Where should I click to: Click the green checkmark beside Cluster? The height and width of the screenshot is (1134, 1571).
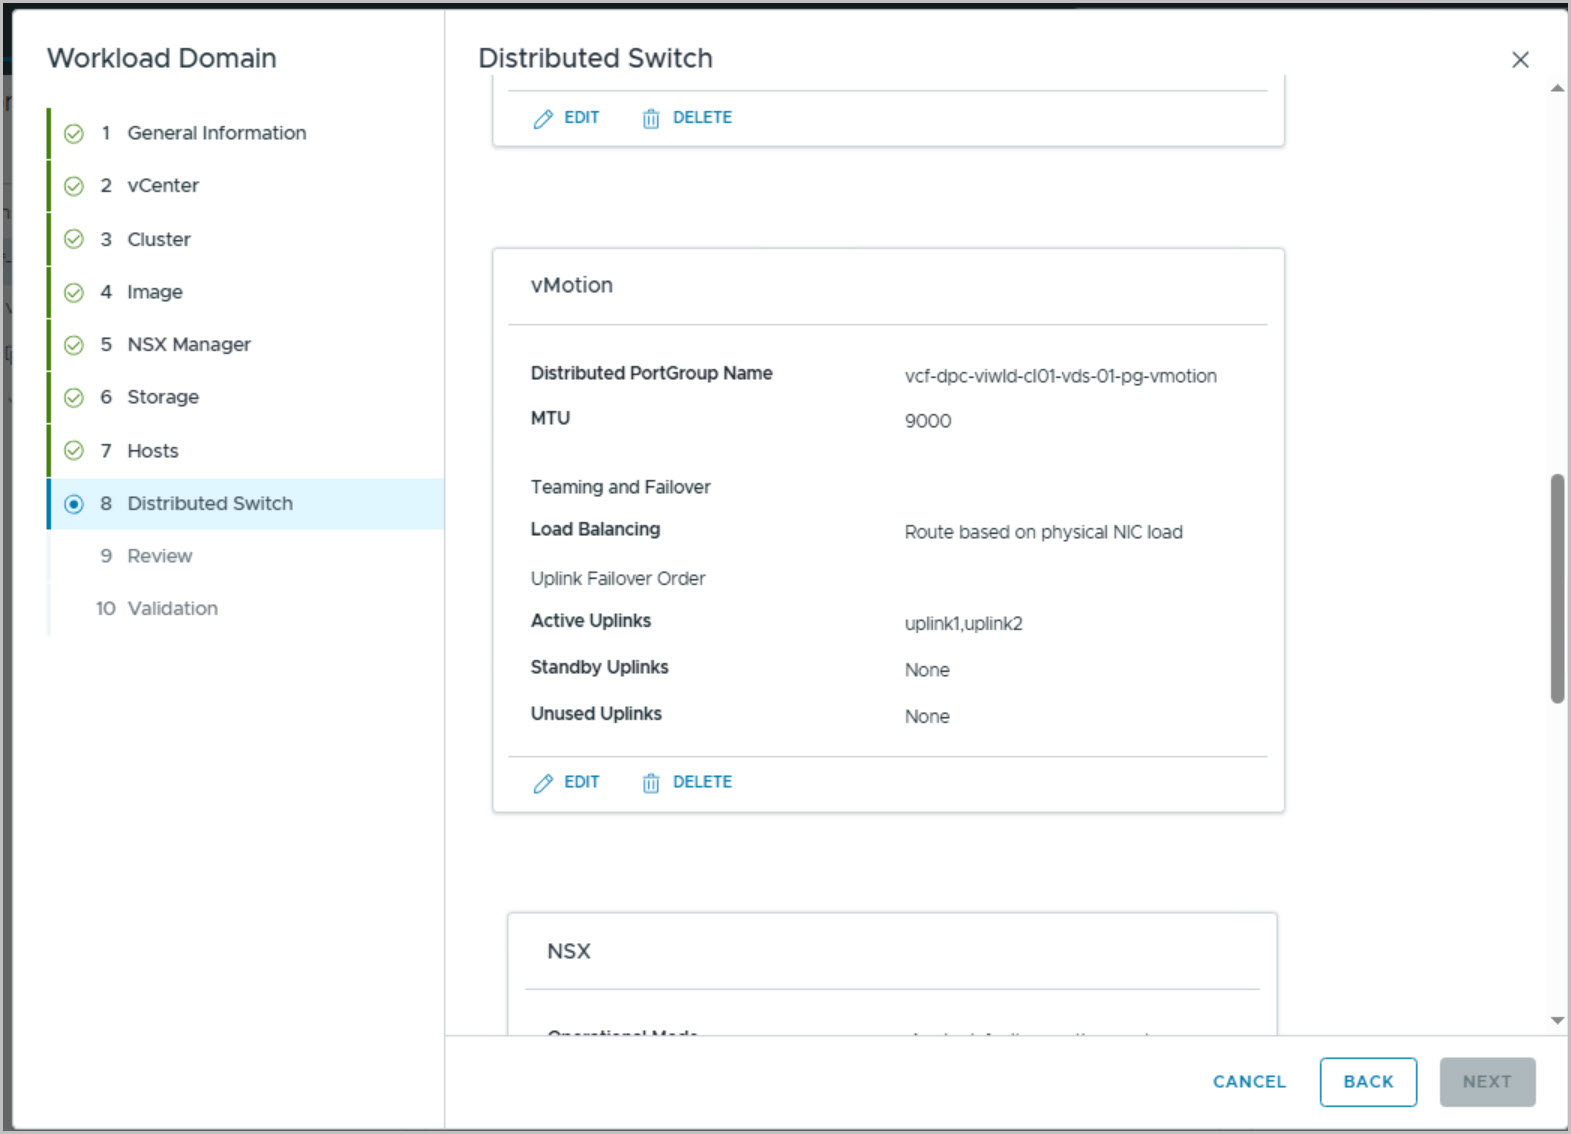[x=74, y=239]
